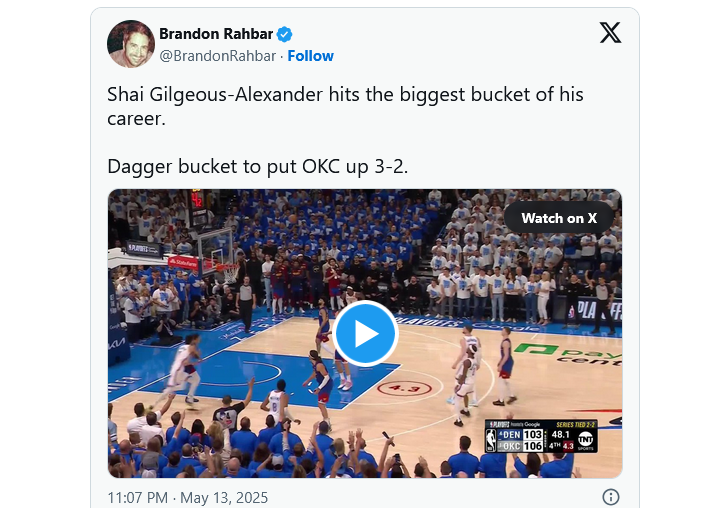Click the Watch on X button

(x=559, y=218)
